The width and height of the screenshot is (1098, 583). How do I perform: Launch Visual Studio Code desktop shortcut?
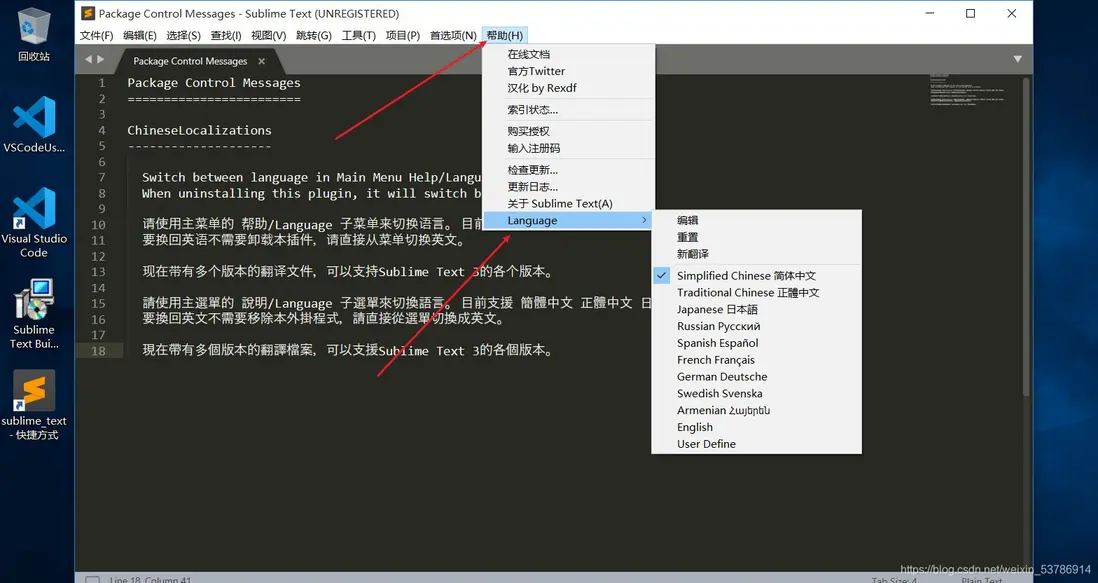pyautogui.click(x=34, y=223)
